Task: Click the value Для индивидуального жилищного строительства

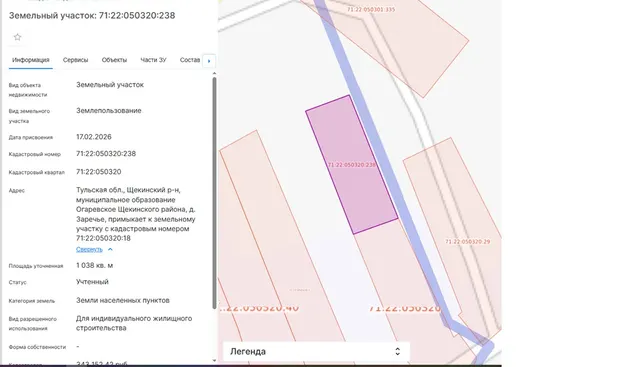Action: [134, 323]
